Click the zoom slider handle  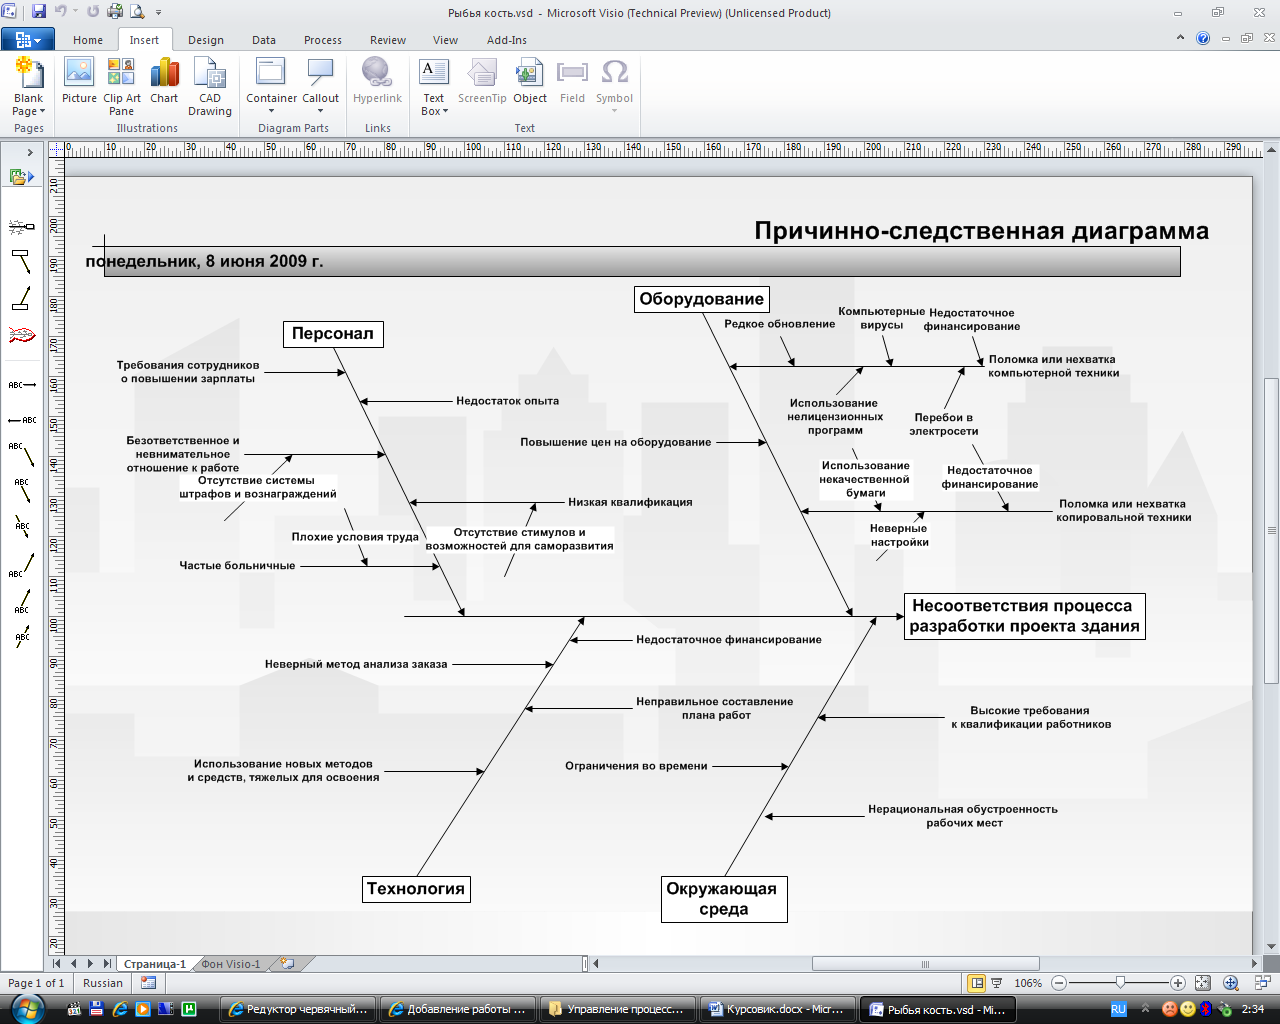(x=1120, y=983)
